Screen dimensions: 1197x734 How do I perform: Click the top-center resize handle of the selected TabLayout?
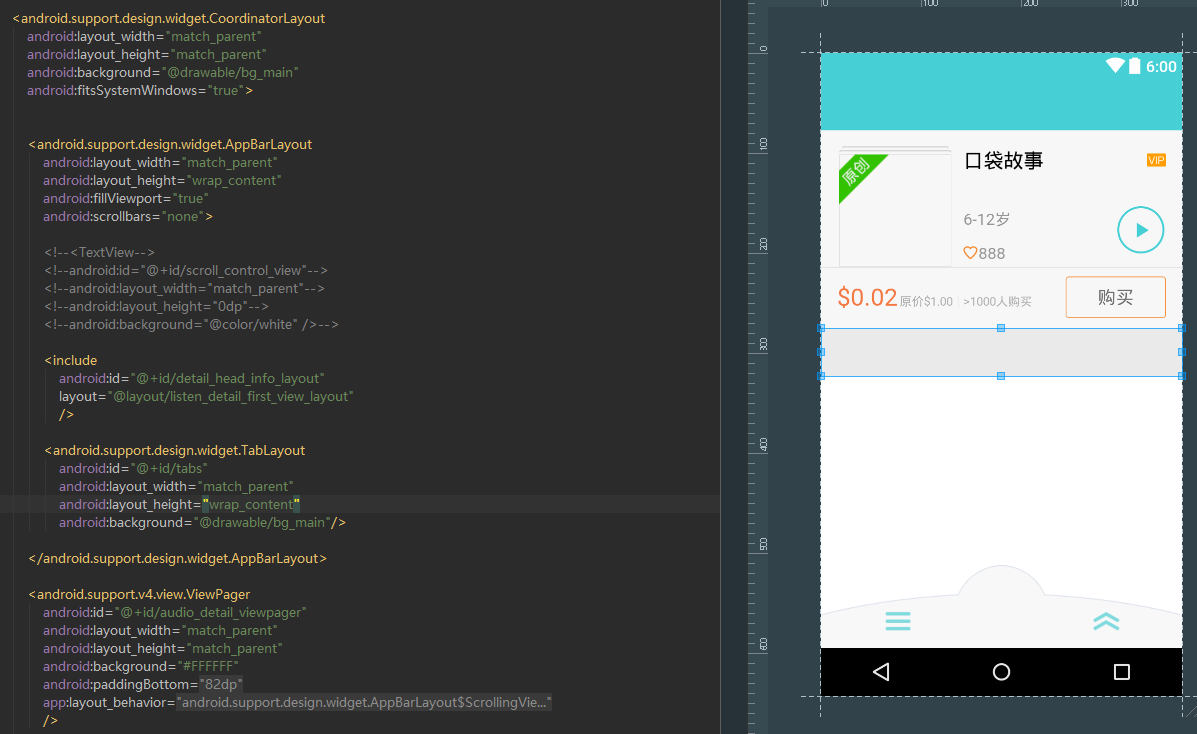(x=1001, y=328)
